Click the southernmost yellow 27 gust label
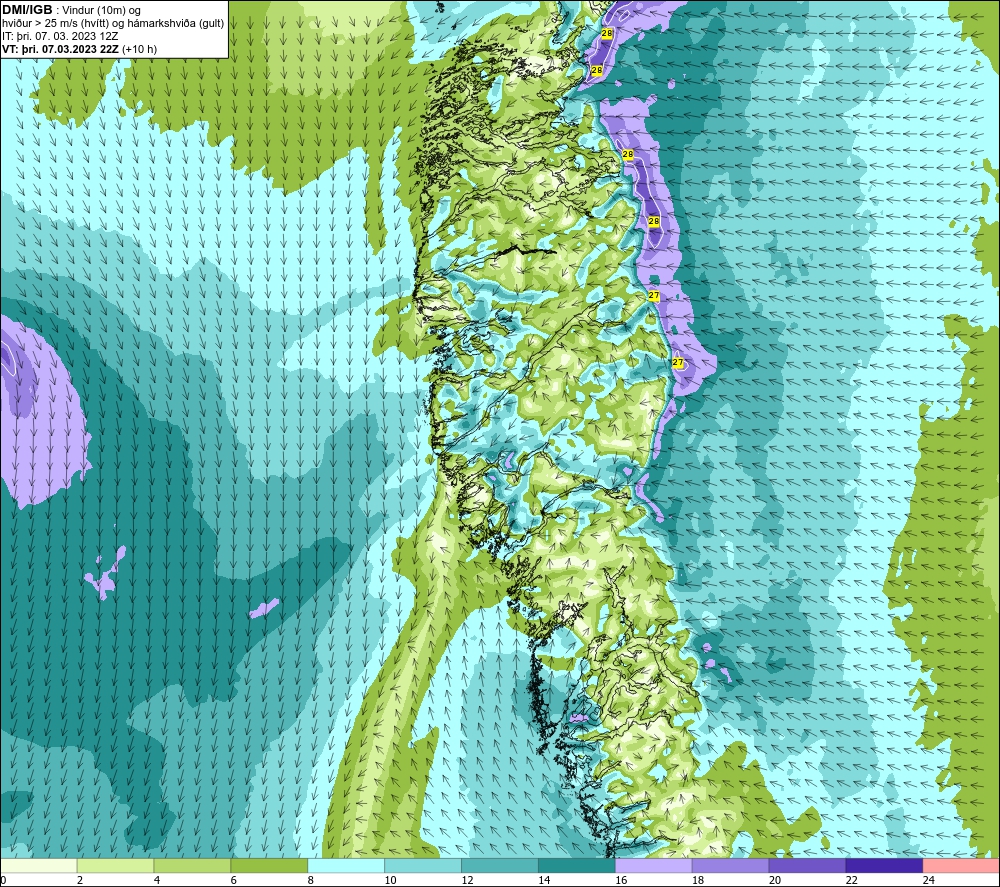The image size is (1000, 887). [x=678, y=362]
